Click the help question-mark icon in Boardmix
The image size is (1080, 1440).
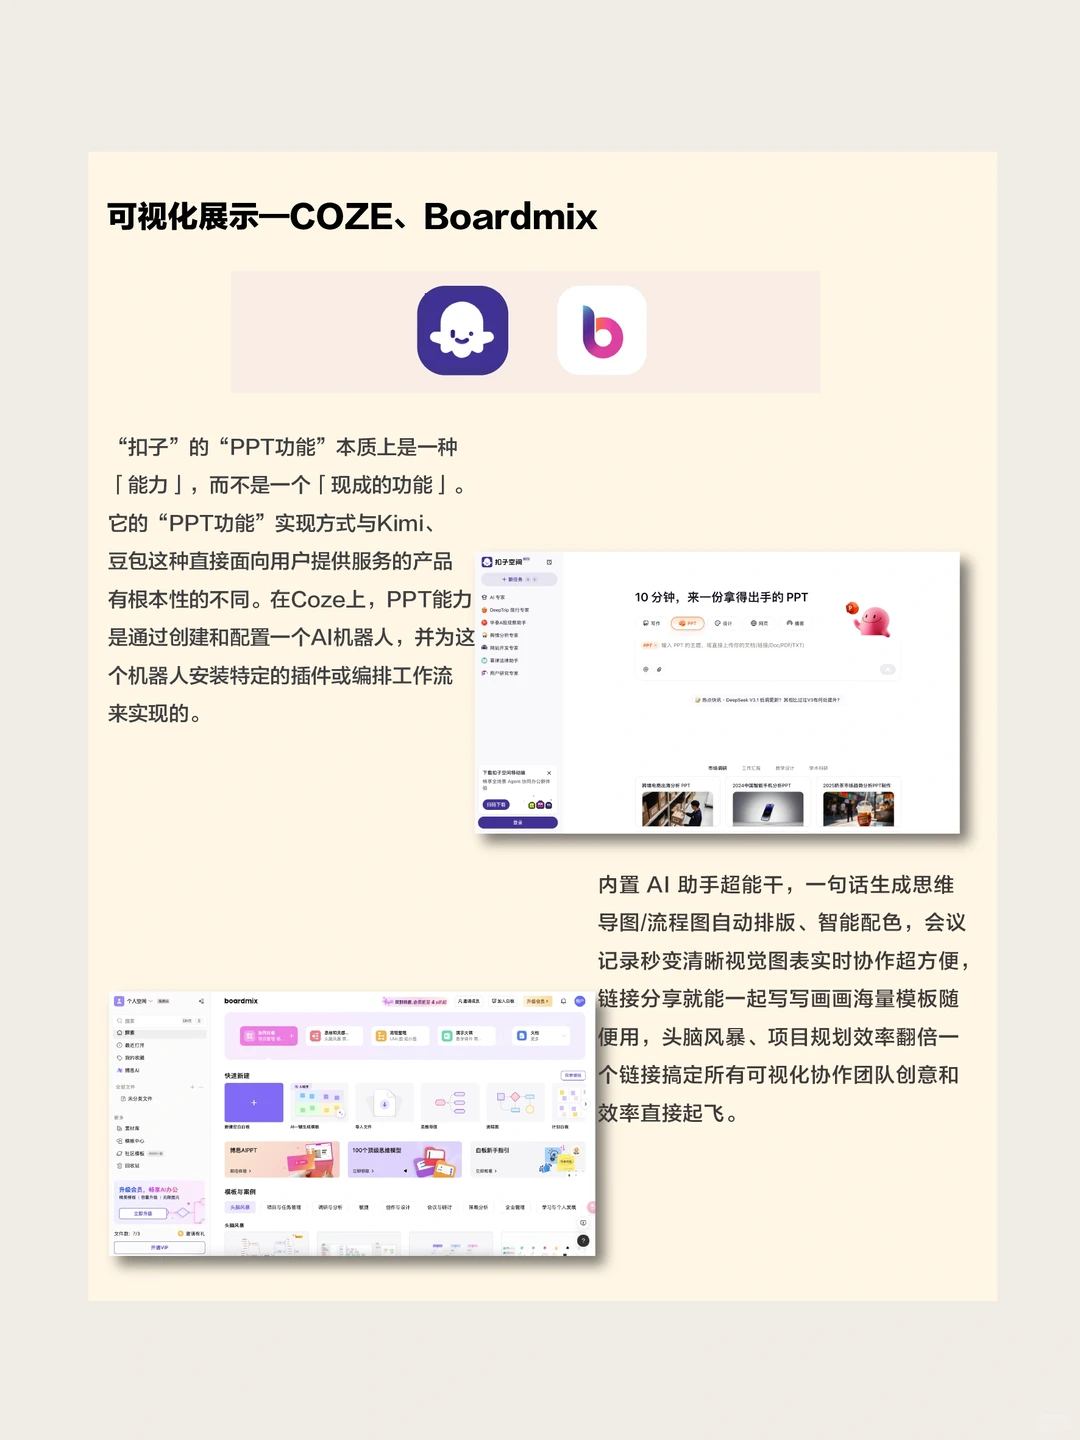[583, 1241]
